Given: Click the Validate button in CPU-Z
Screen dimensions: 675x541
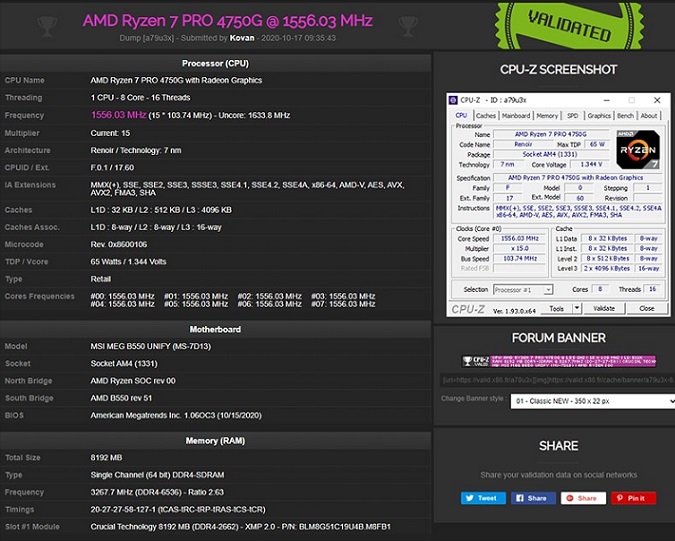Looking at the screenshot, I should click(604, 308).
